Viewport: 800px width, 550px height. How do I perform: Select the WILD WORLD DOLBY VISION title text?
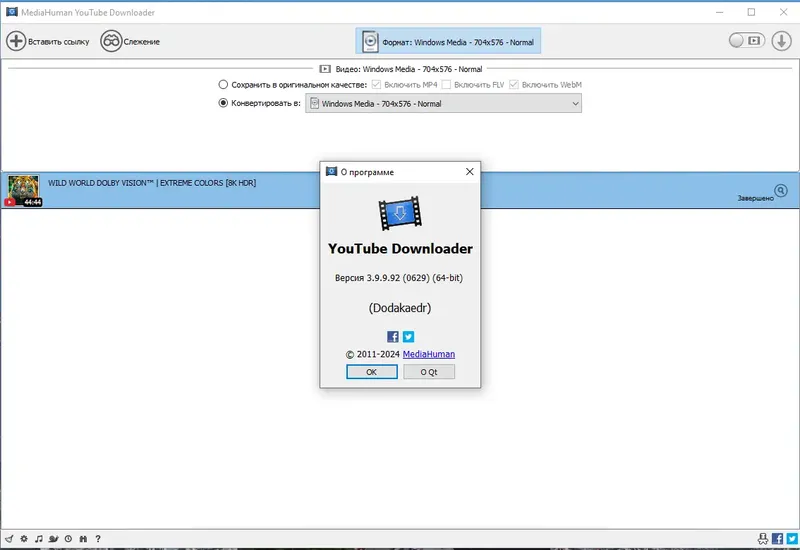point(152,183)
